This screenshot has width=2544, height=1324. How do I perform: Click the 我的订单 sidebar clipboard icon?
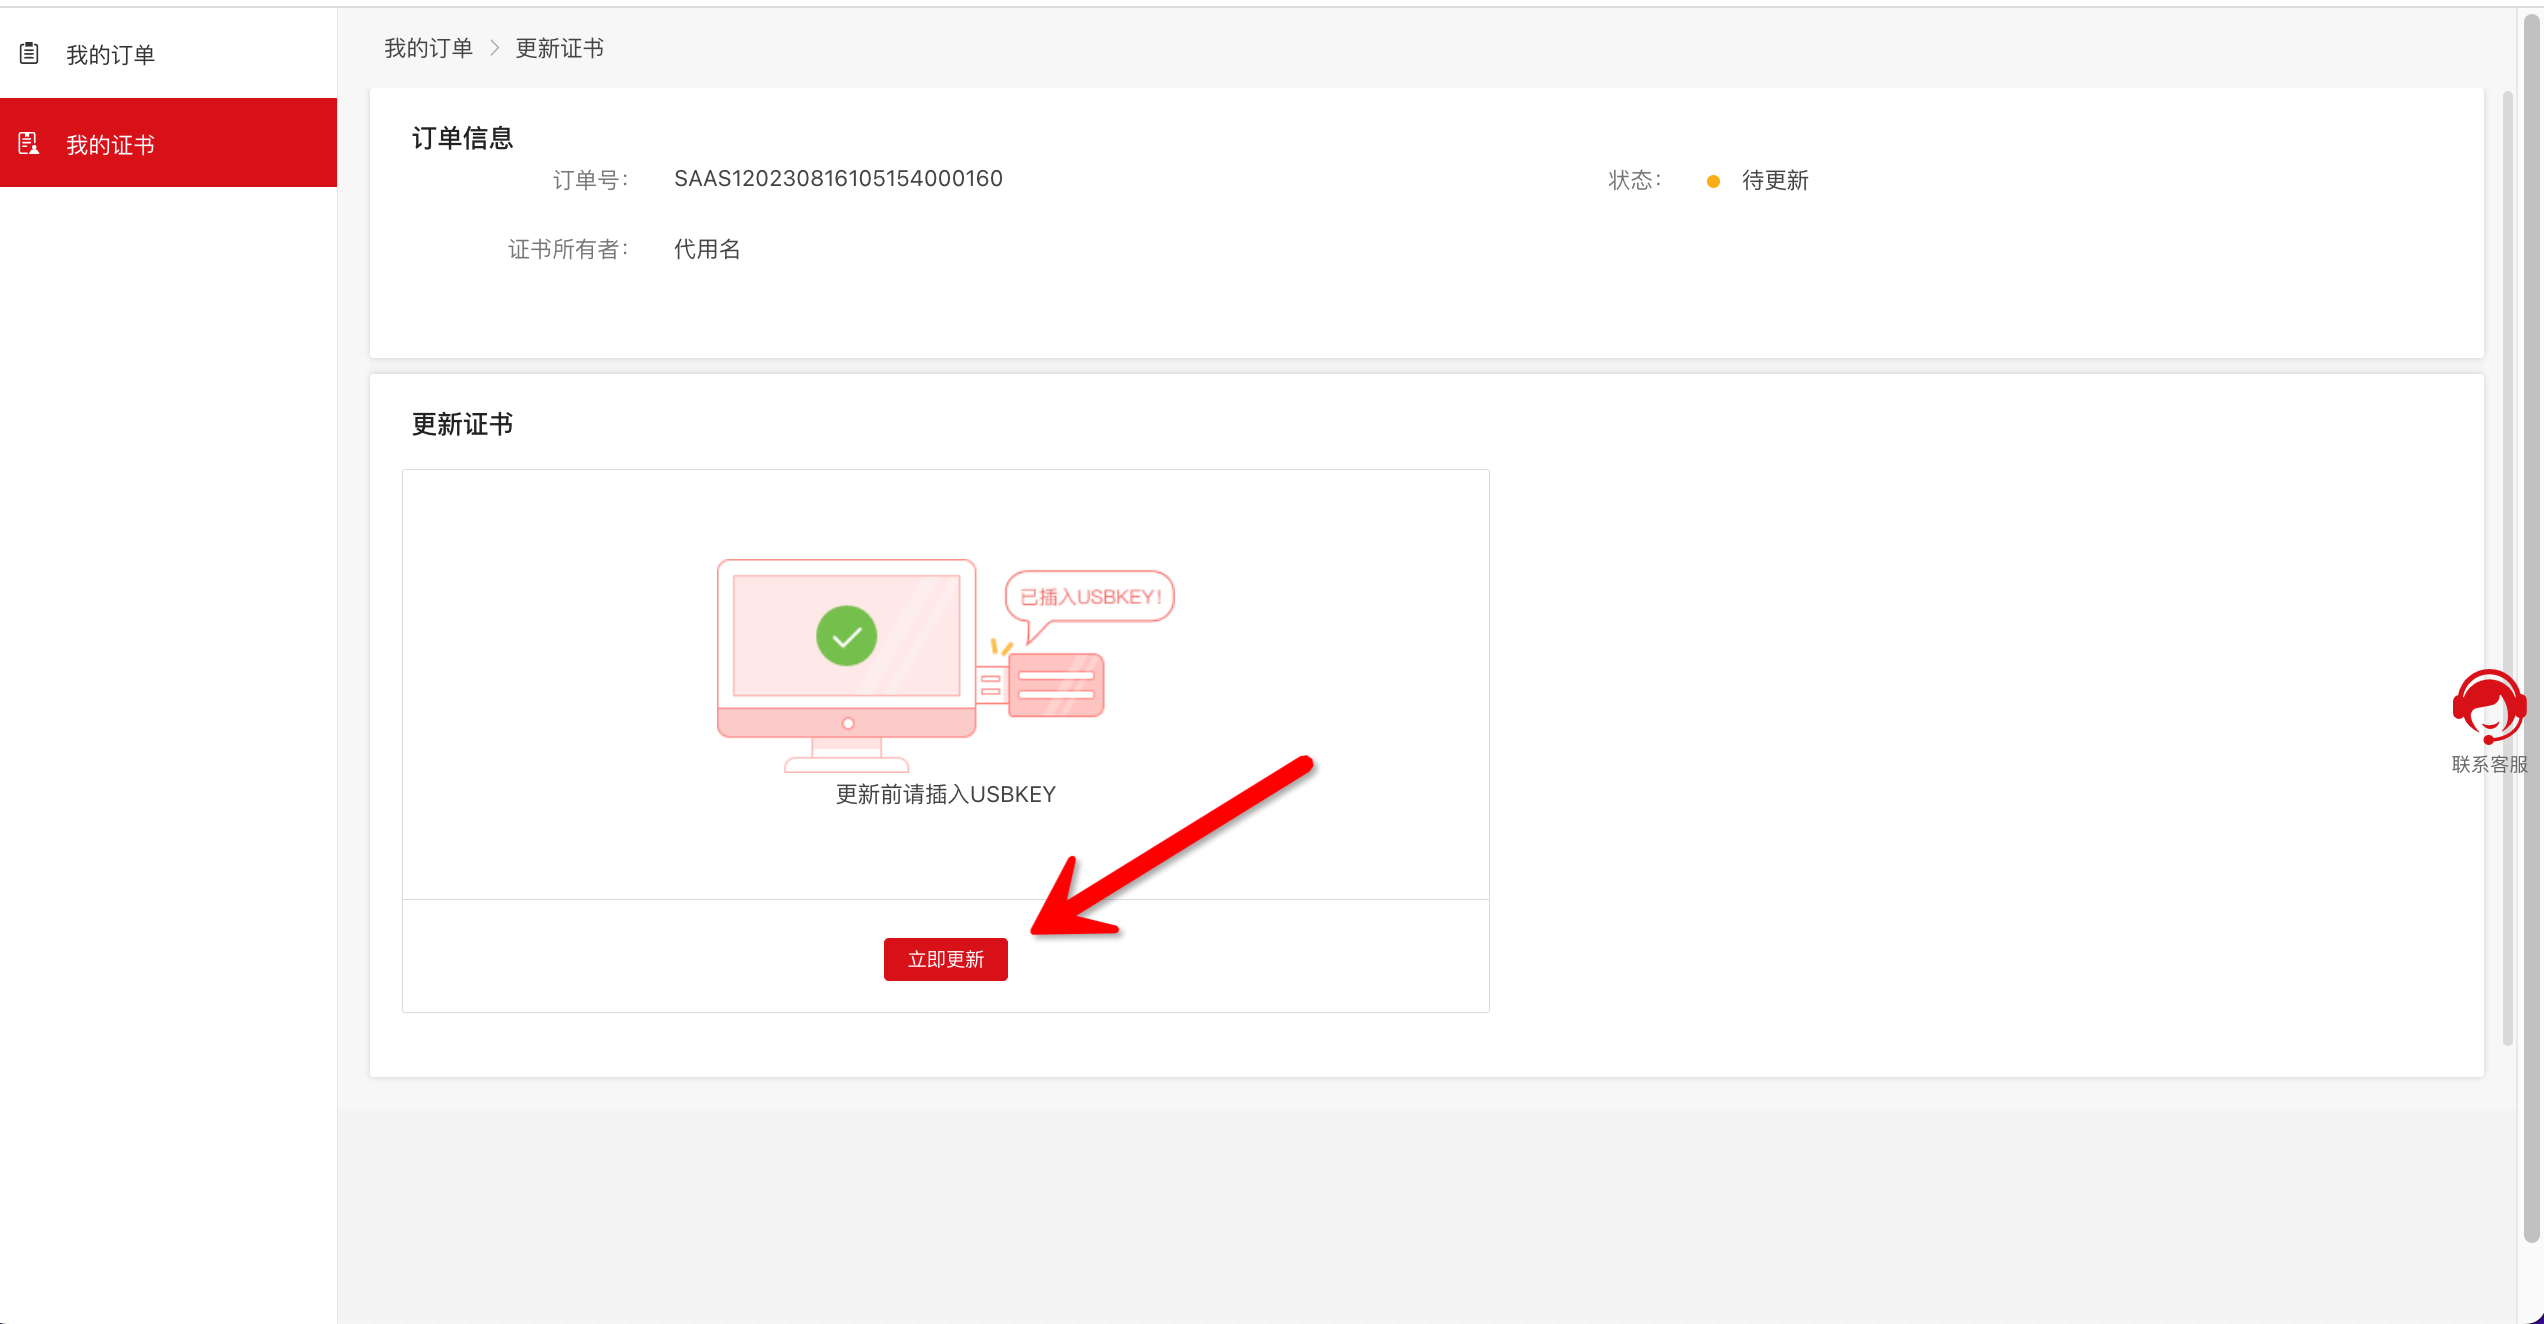29,54
